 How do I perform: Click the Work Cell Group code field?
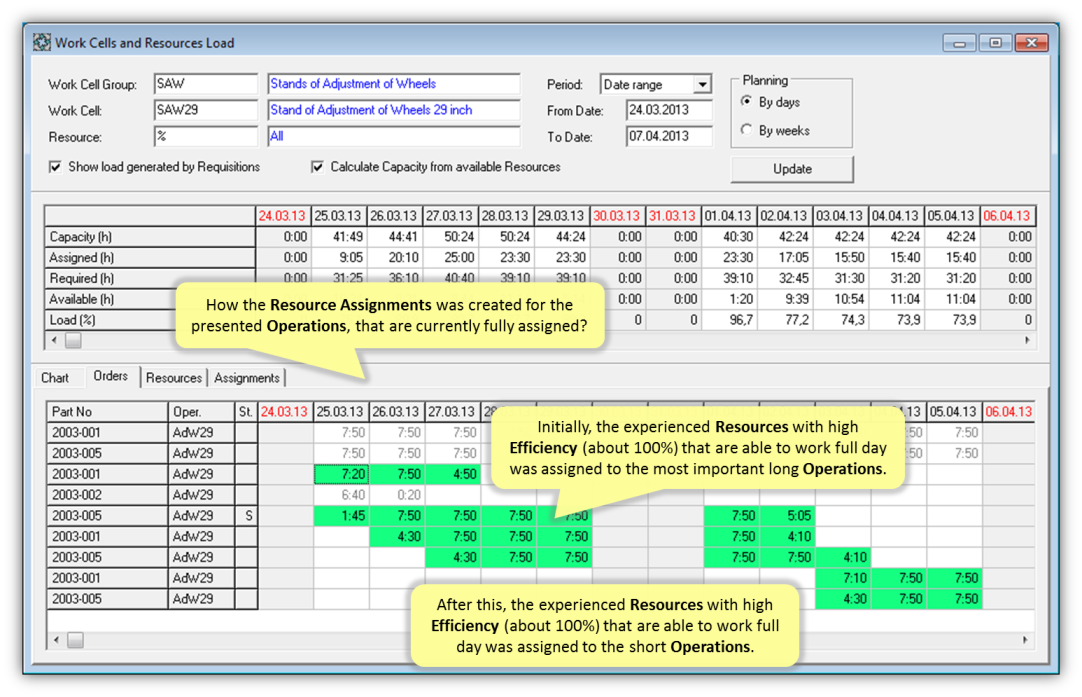[206, 84]
